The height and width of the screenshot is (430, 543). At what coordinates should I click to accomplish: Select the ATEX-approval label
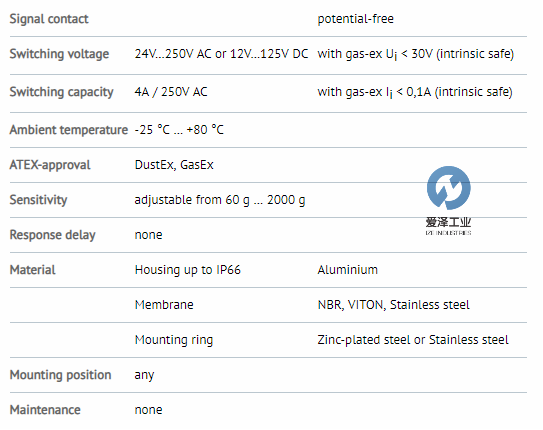pyautogui.click(x=50, y=165)
